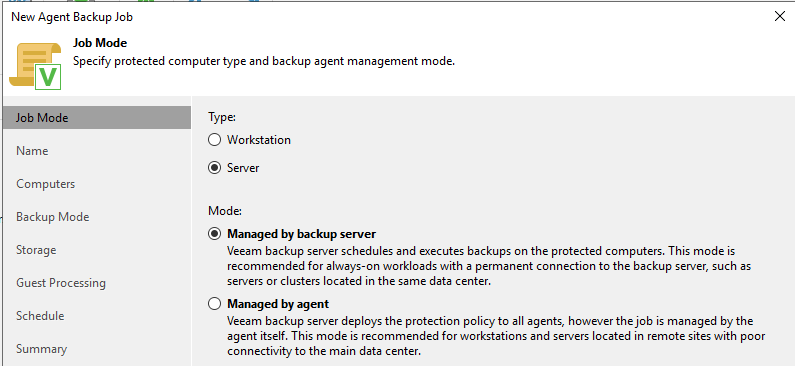Click the remote sites poor connectivity description
This screenshot has width=795, height=366.
pyautogui.click(x=496, y=336)
